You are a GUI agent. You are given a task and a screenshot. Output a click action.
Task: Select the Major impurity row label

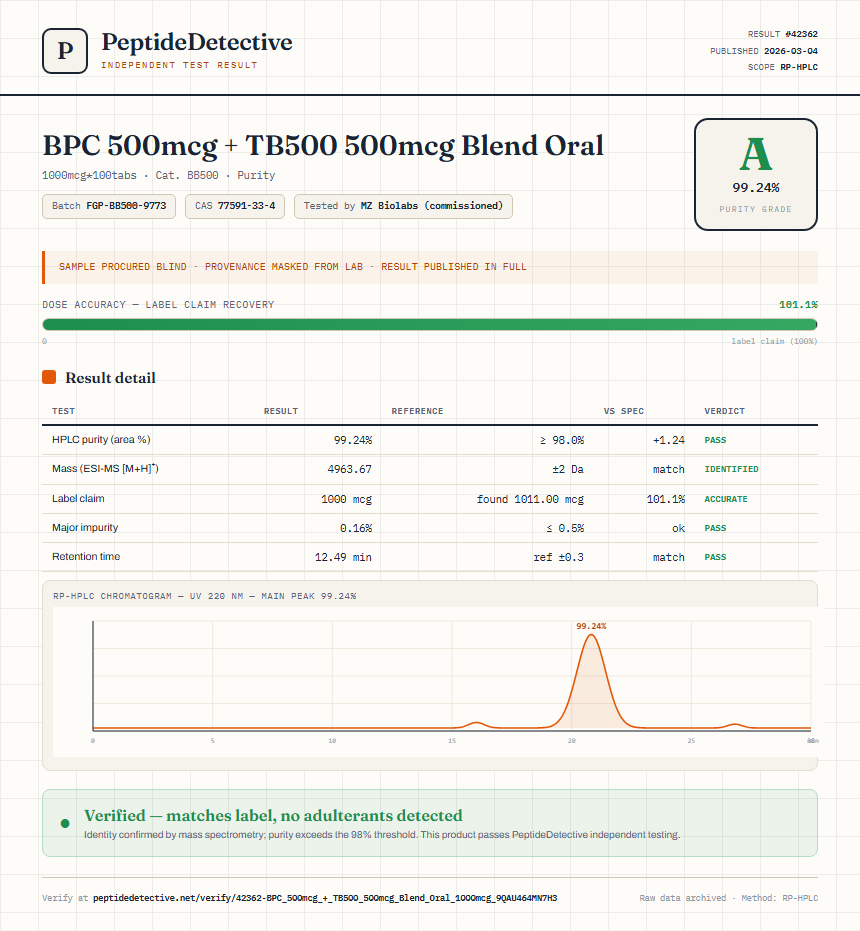(x=85, y=528)
